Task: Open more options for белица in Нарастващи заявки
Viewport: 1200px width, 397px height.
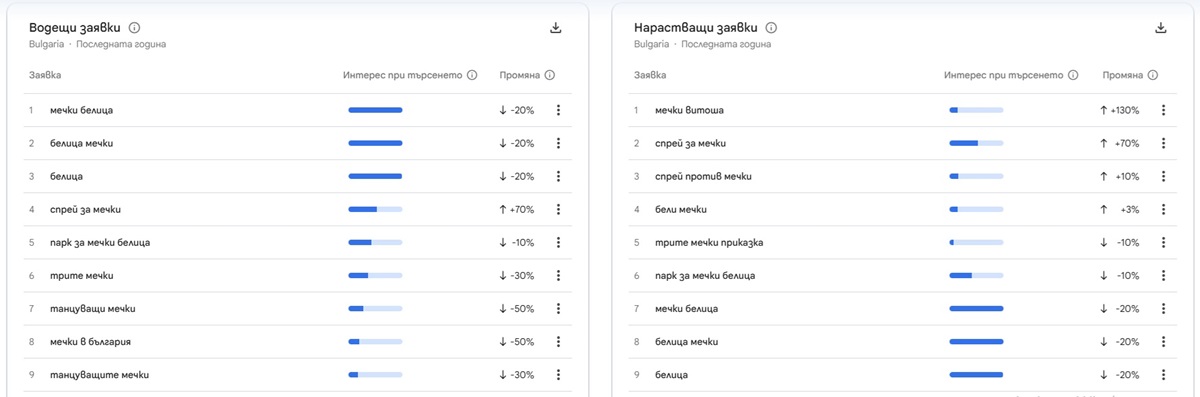Action: click(1163, 374)
